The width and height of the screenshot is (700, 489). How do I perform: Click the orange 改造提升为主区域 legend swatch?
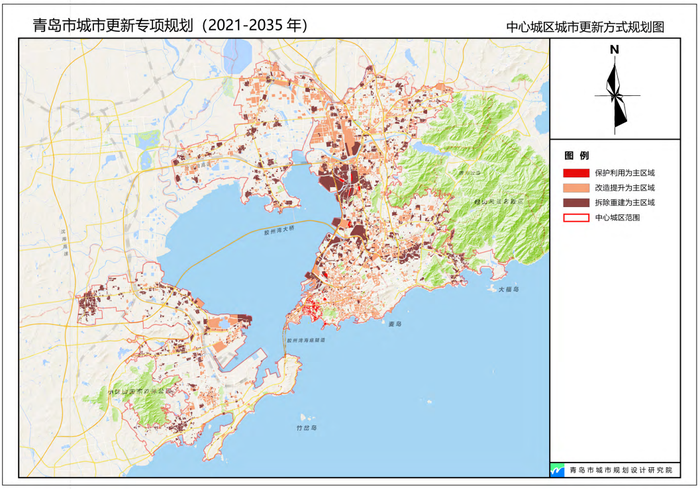[x=576, y=188]
